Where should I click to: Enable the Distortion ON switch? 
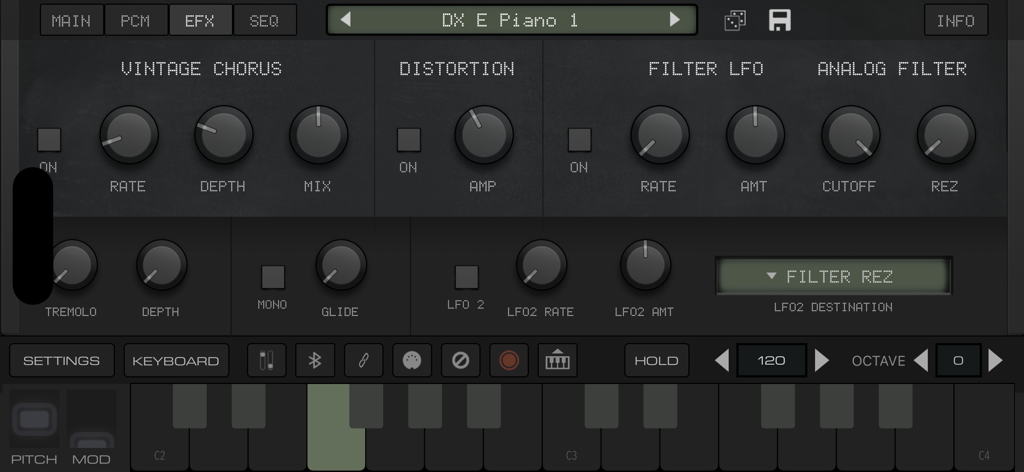point(409,140)
